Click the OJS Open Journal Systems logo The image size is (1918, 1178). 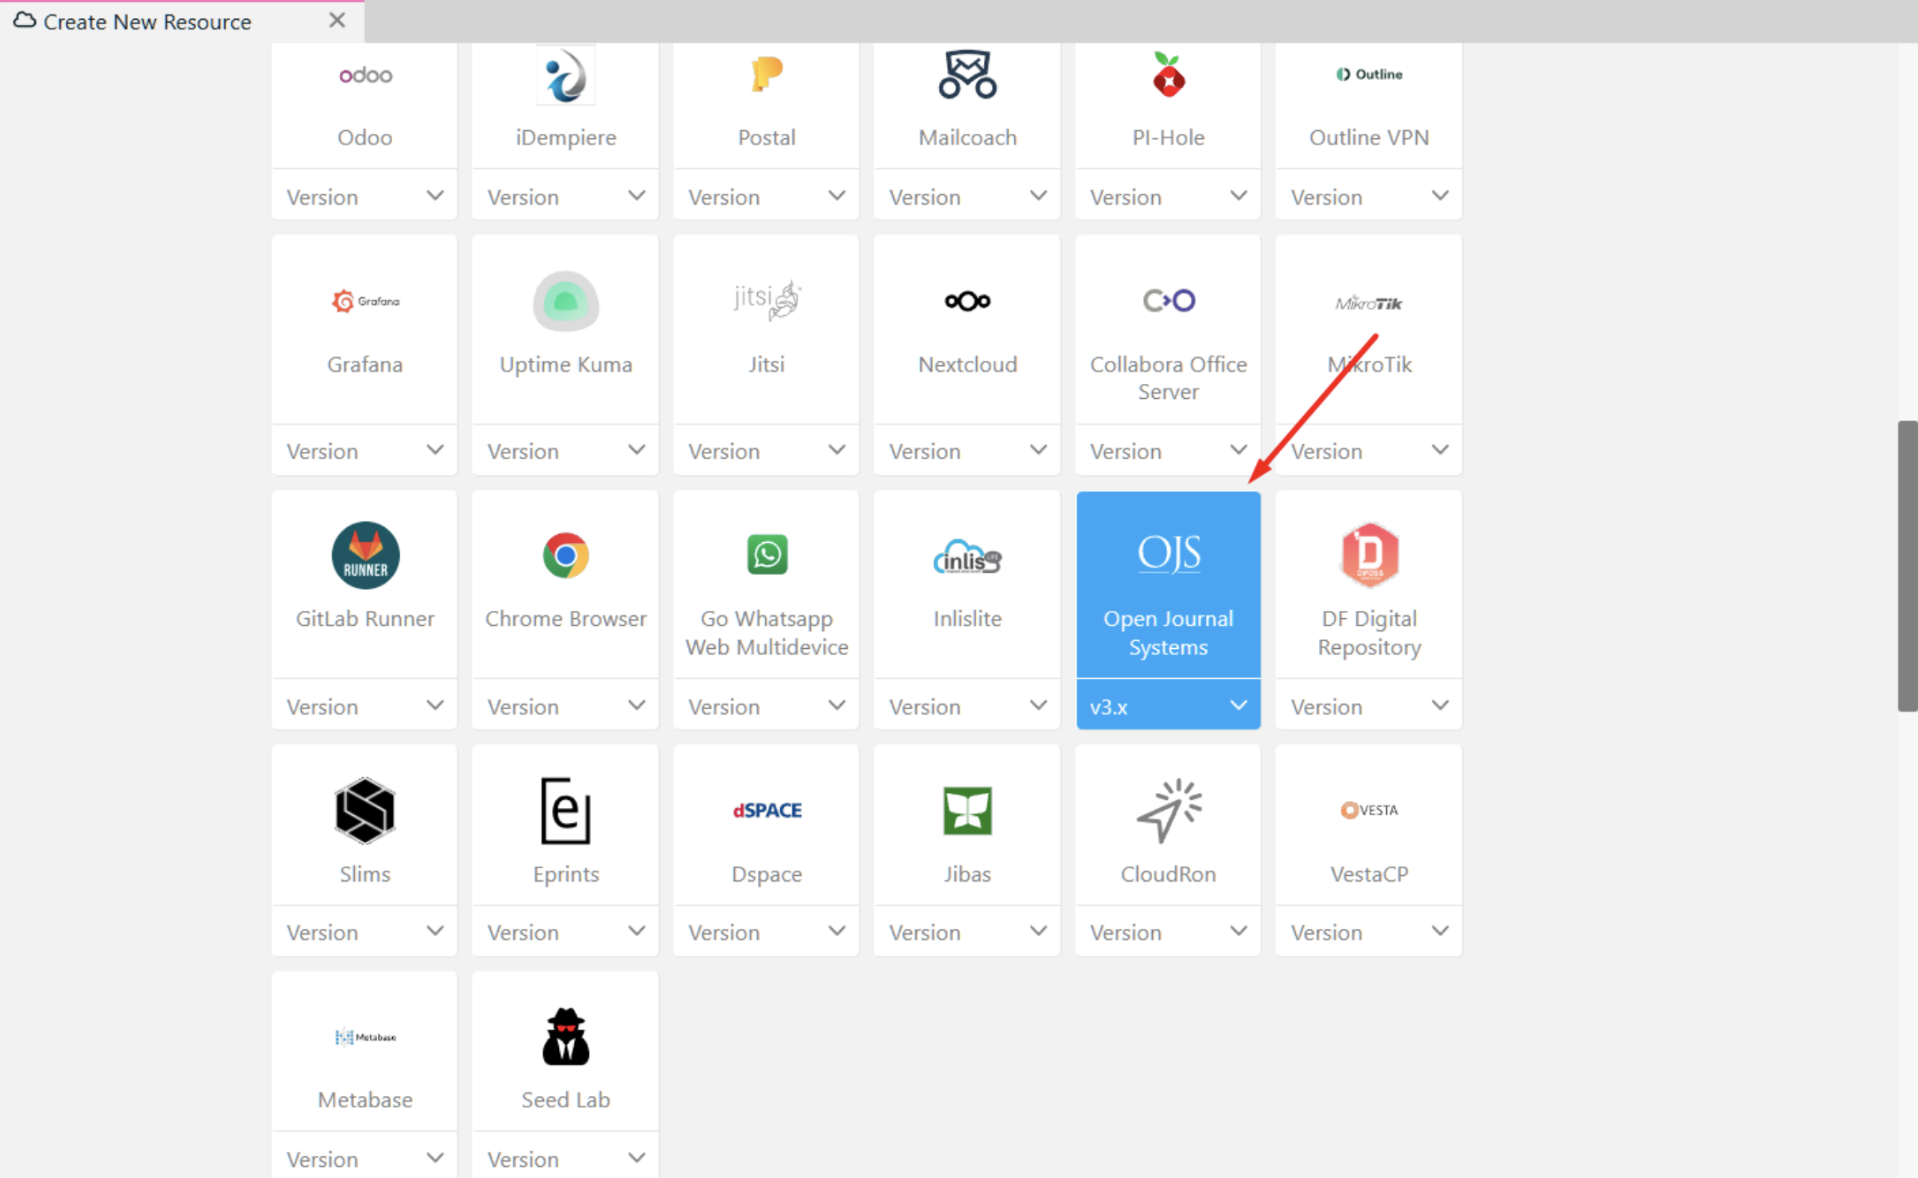pos(1168,553)
